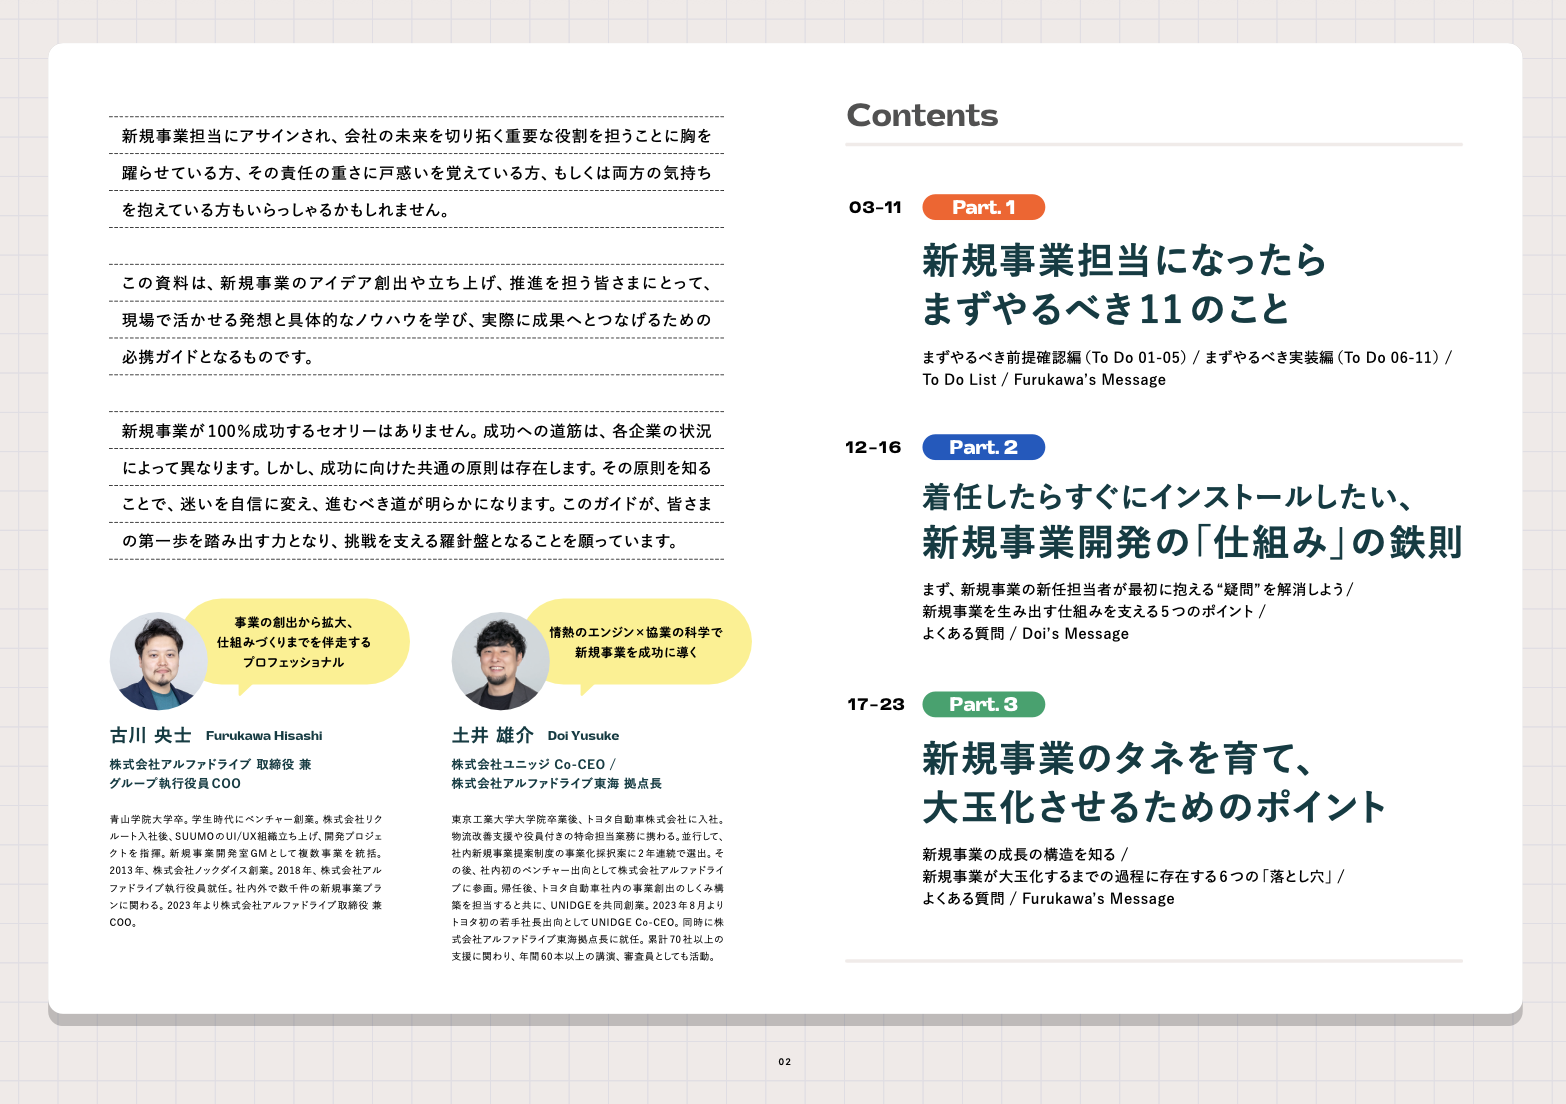The image size is (1566, 1104).
Task: Open the Doi Yusuke portrait photo
Action: tap(500, 661)
